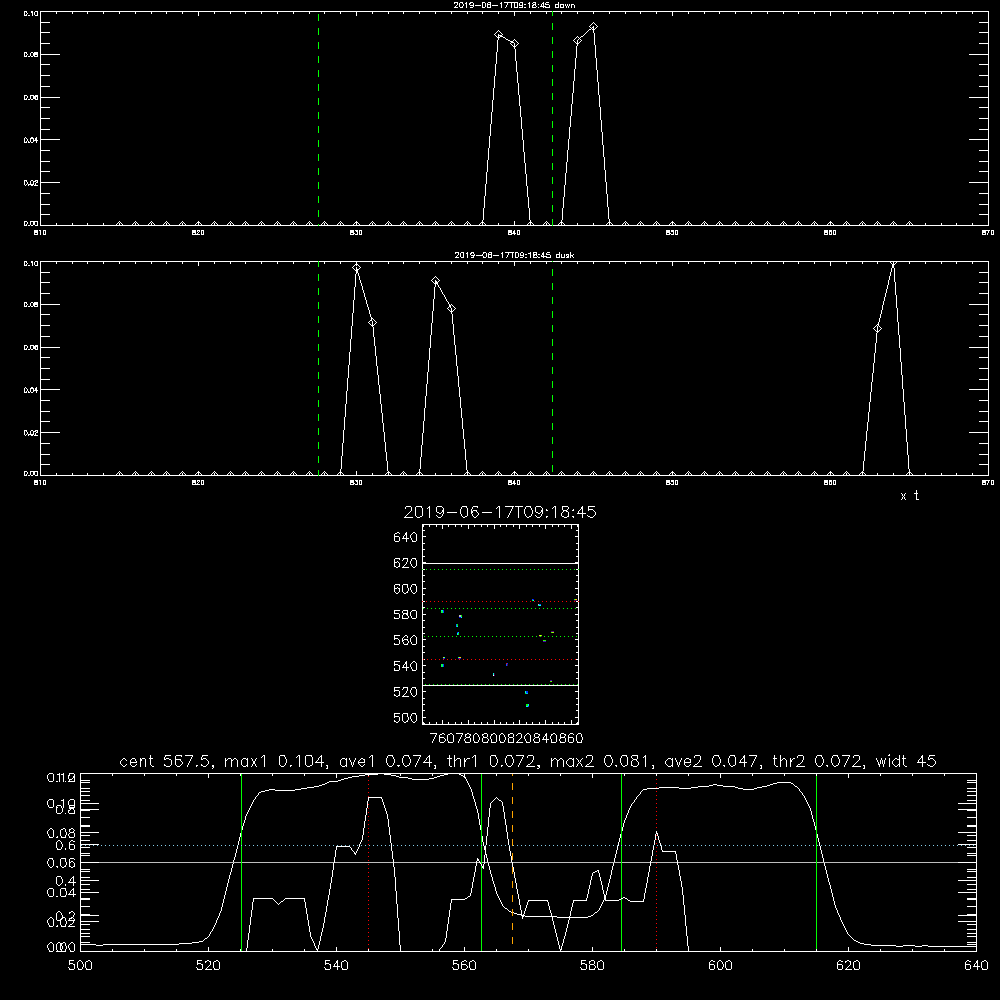Click the "640" x-axis label on bottom plot
The width and height of the screenshot is (1000, 1000).
[x=976, y=966]
